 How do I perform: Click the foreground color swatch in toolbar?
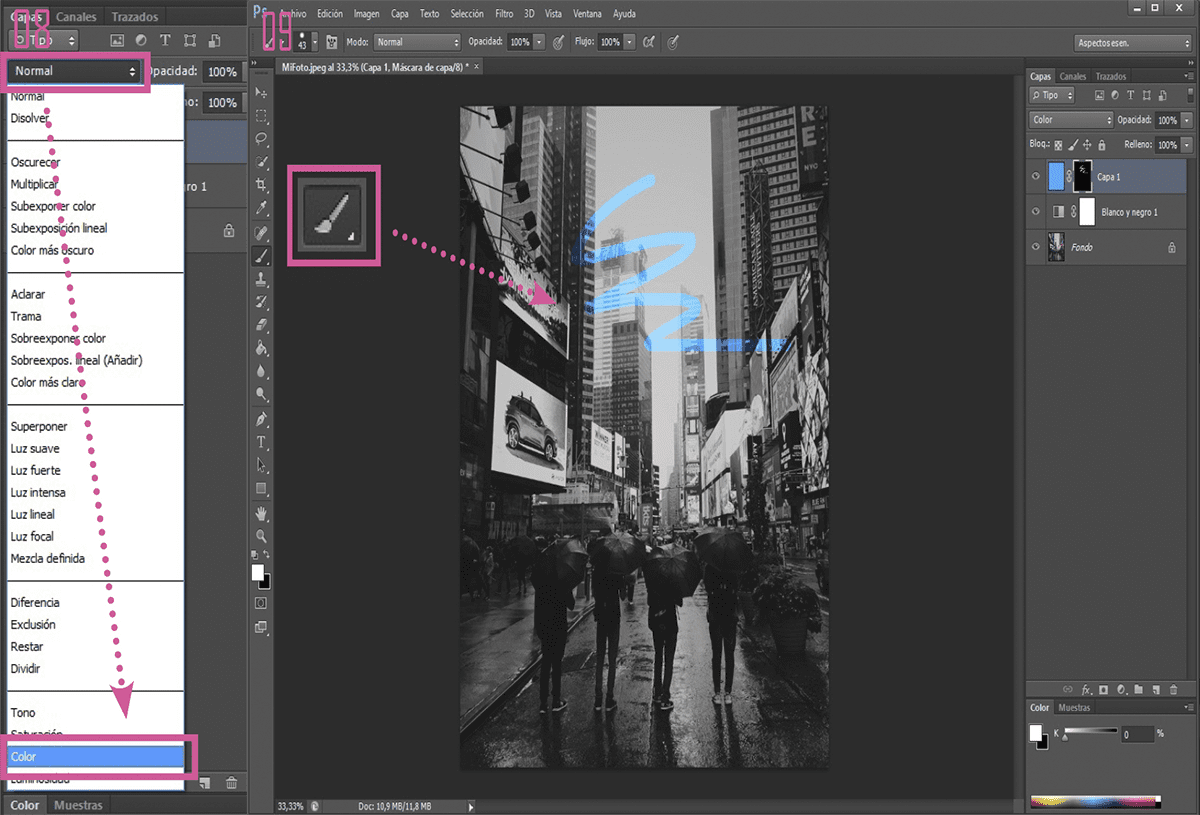pos(258,572)
